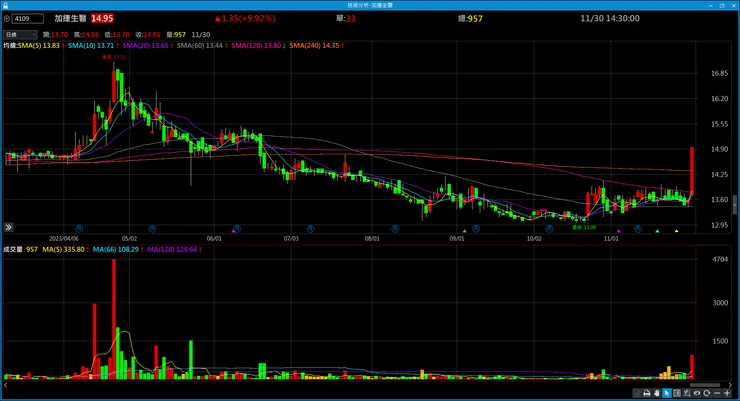Click the 均線 moving average label
Viewport: 740px width, 401px height.
point(10,45)
